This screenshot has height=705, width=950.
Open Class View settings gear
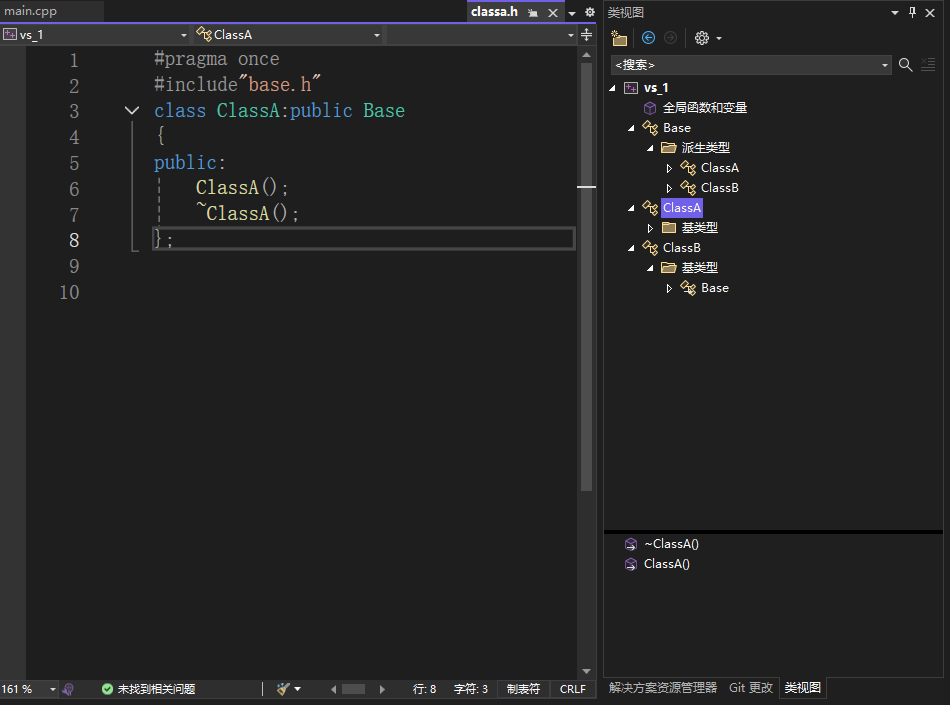click(702, 38)
